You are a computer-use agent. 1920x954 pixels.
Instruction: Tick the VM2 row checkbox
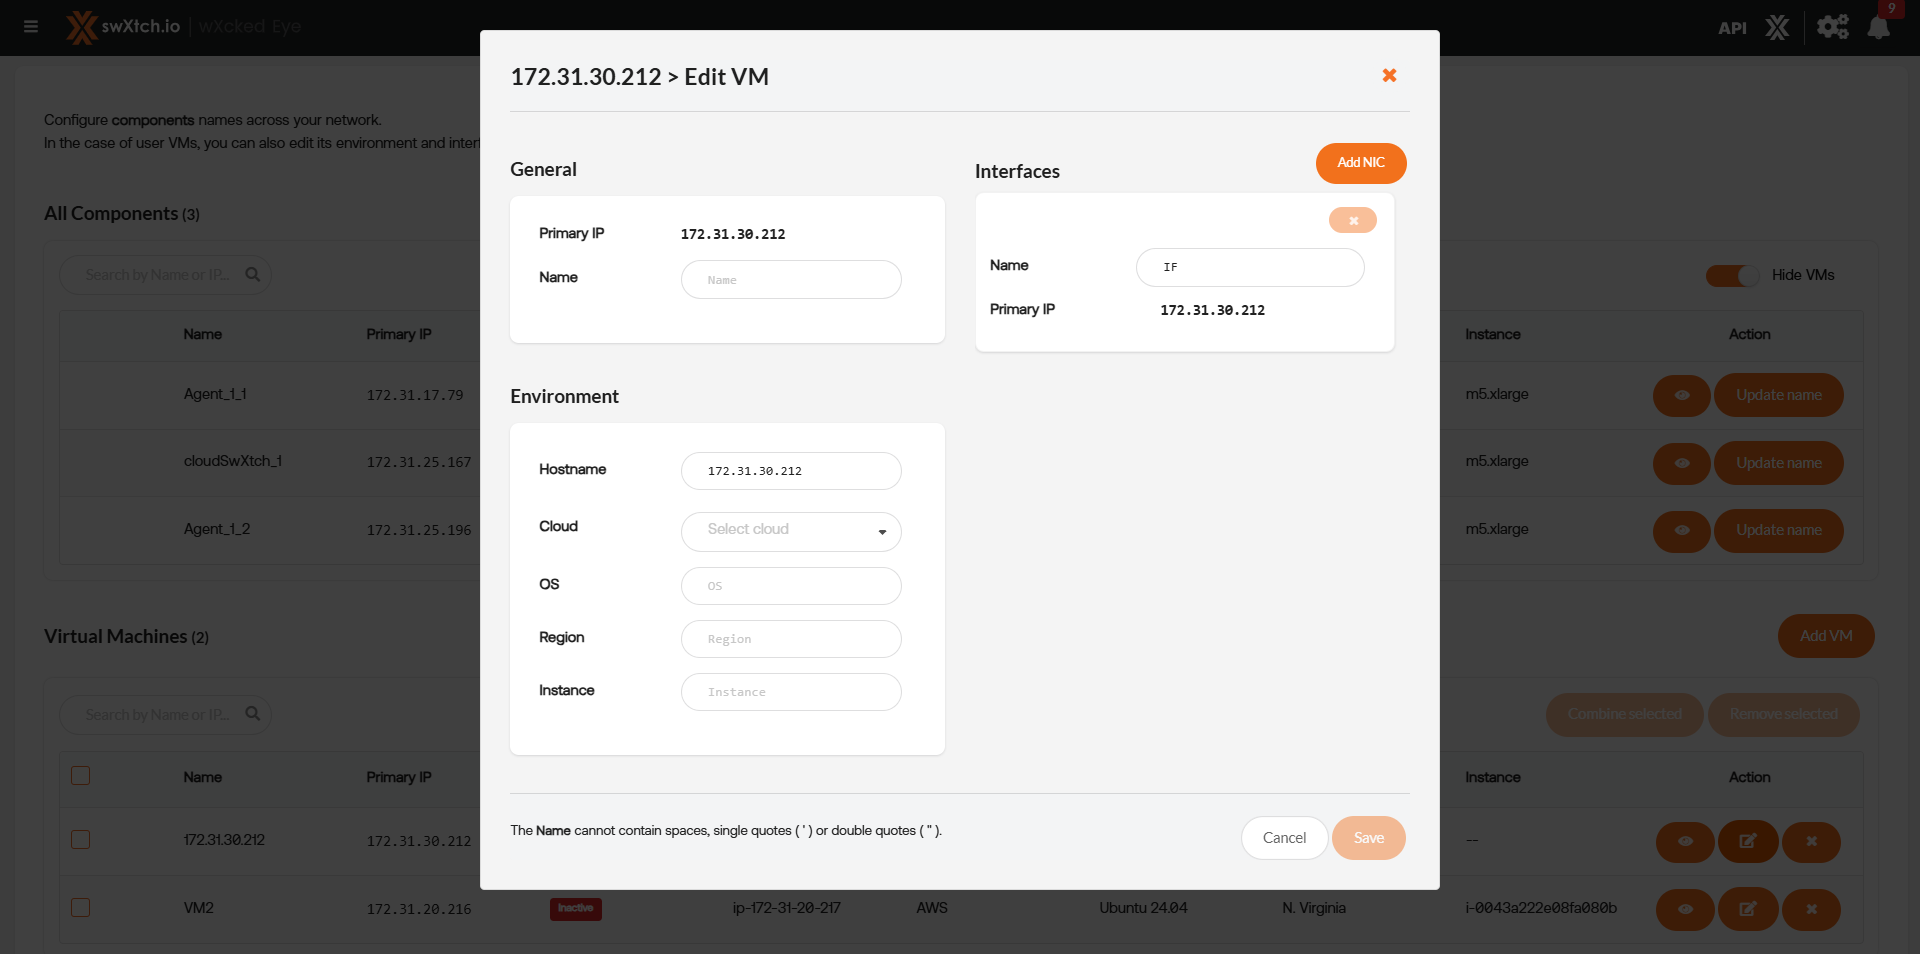(x=81, y=908)
